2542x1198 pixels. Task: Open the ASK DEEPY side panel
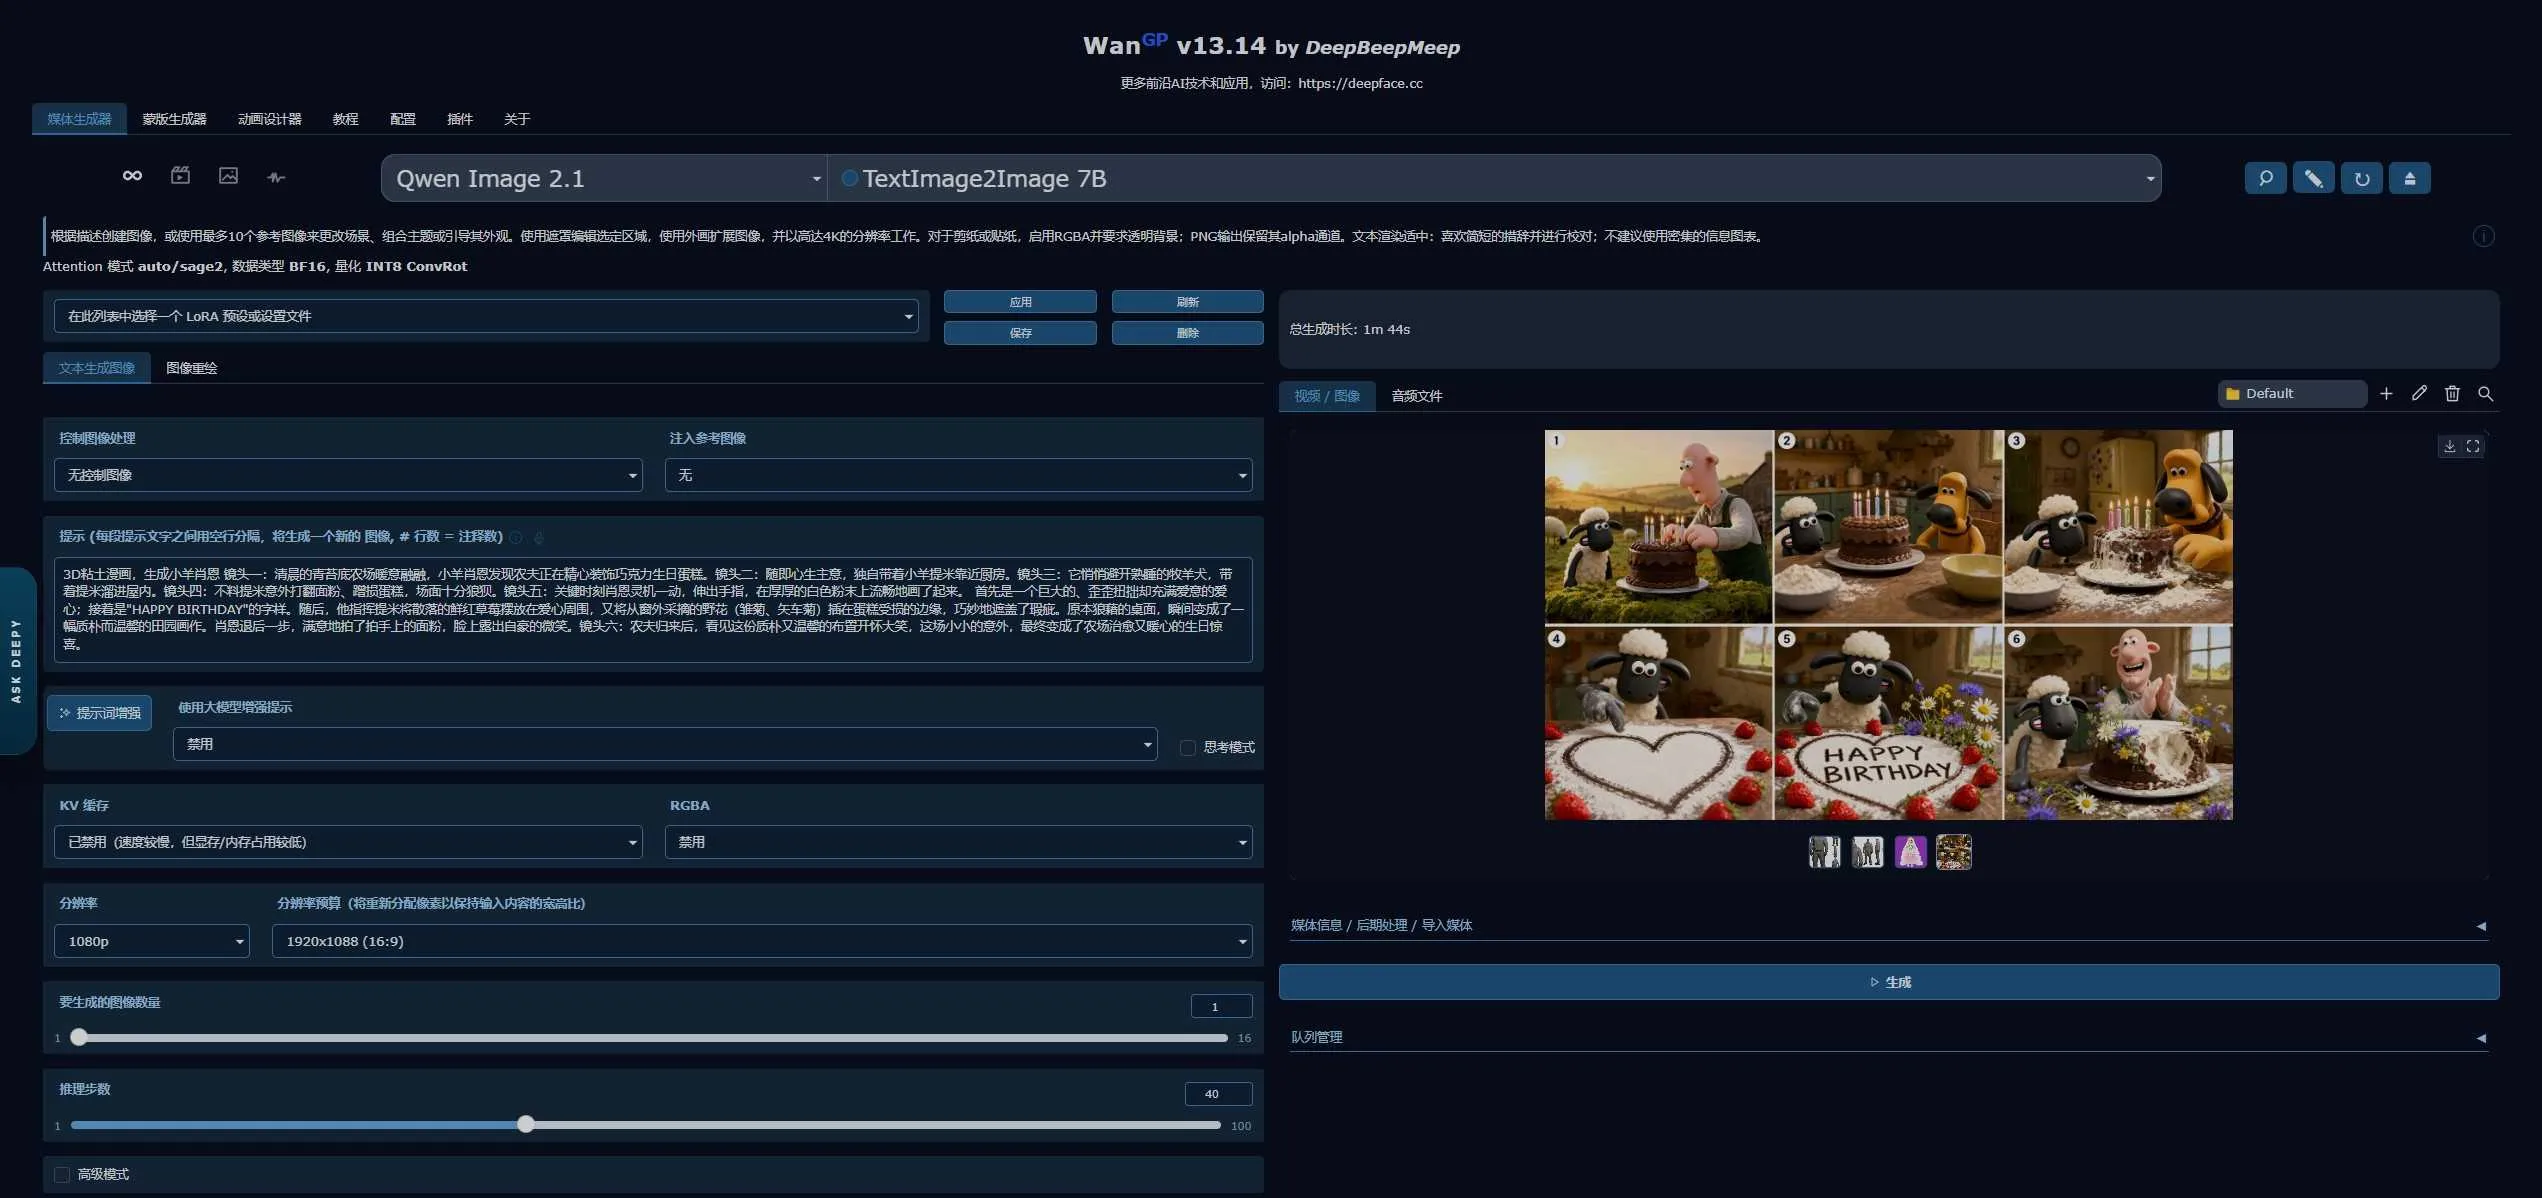(16, 660)
